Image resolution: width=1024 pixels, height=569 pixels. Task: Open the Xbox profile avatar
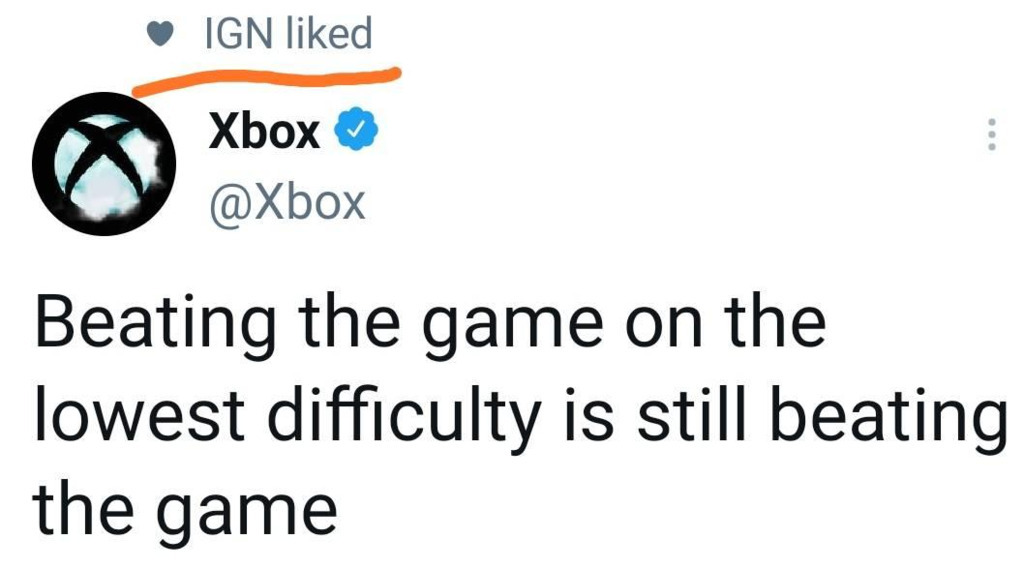point(104,161)
